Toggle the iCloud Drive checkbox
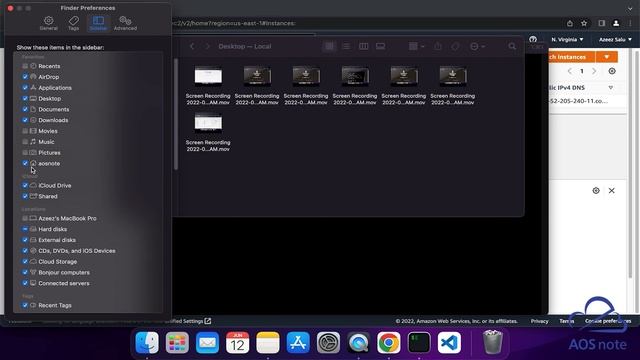The image size is (640, 360). (25, 185)
